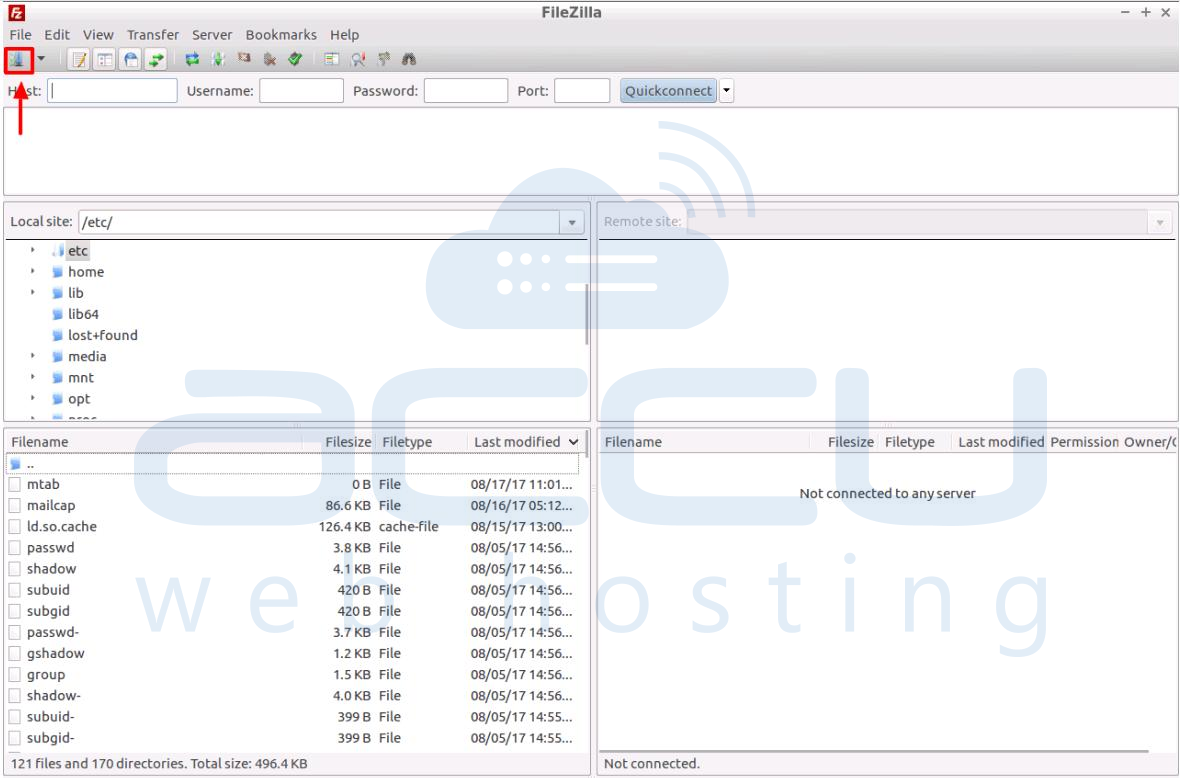Open the Quickconnect history dropdown

pyautogui.click(x=726, y=91)
